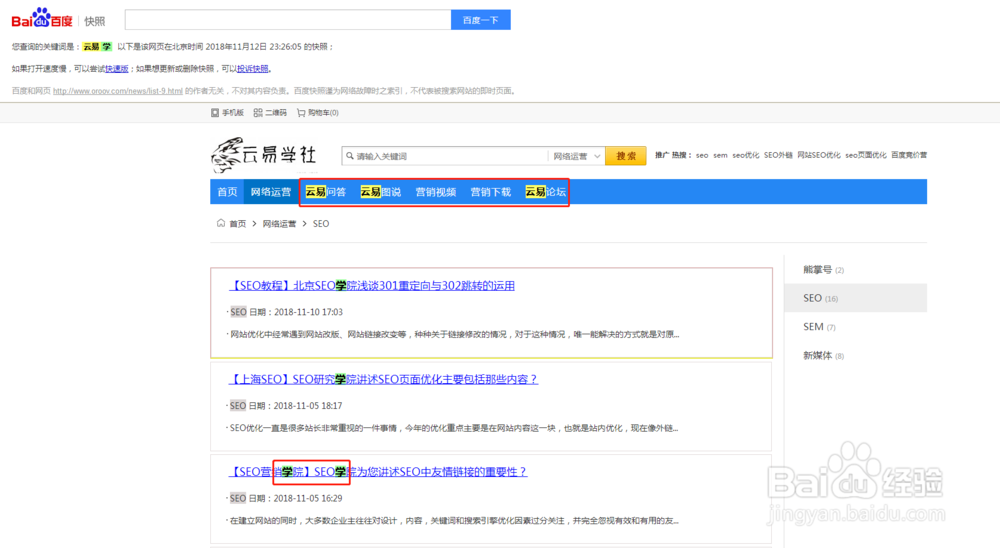Viewport: 1000px width, 548px height.
Task: Click the 云易学社 site logo
Action: (x=263, y=155)
